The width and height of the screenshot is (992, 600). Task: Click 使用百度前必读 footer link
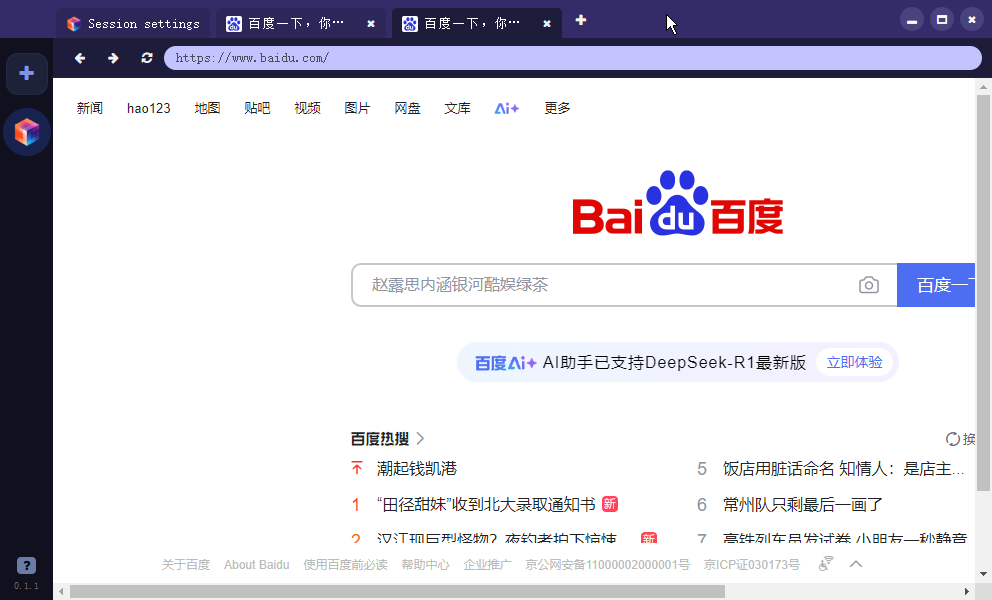click(x=345, y=565)
